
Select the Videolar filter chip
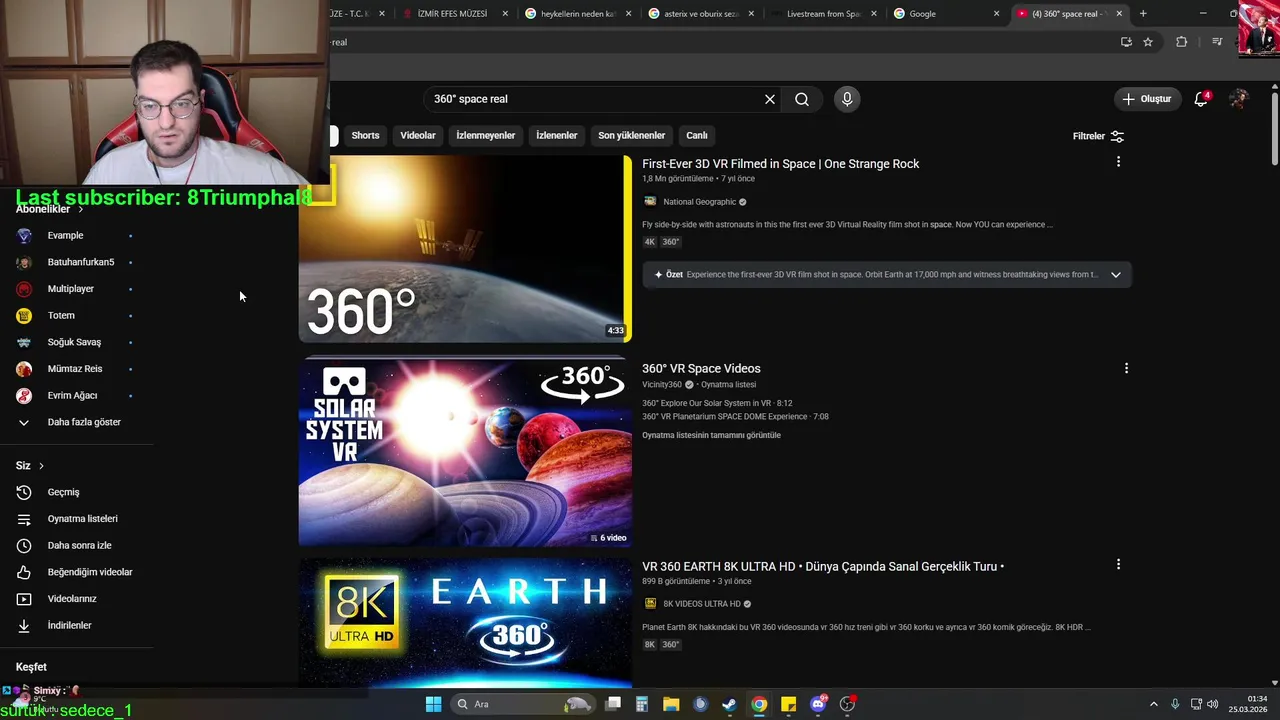[x=418, y=135]
